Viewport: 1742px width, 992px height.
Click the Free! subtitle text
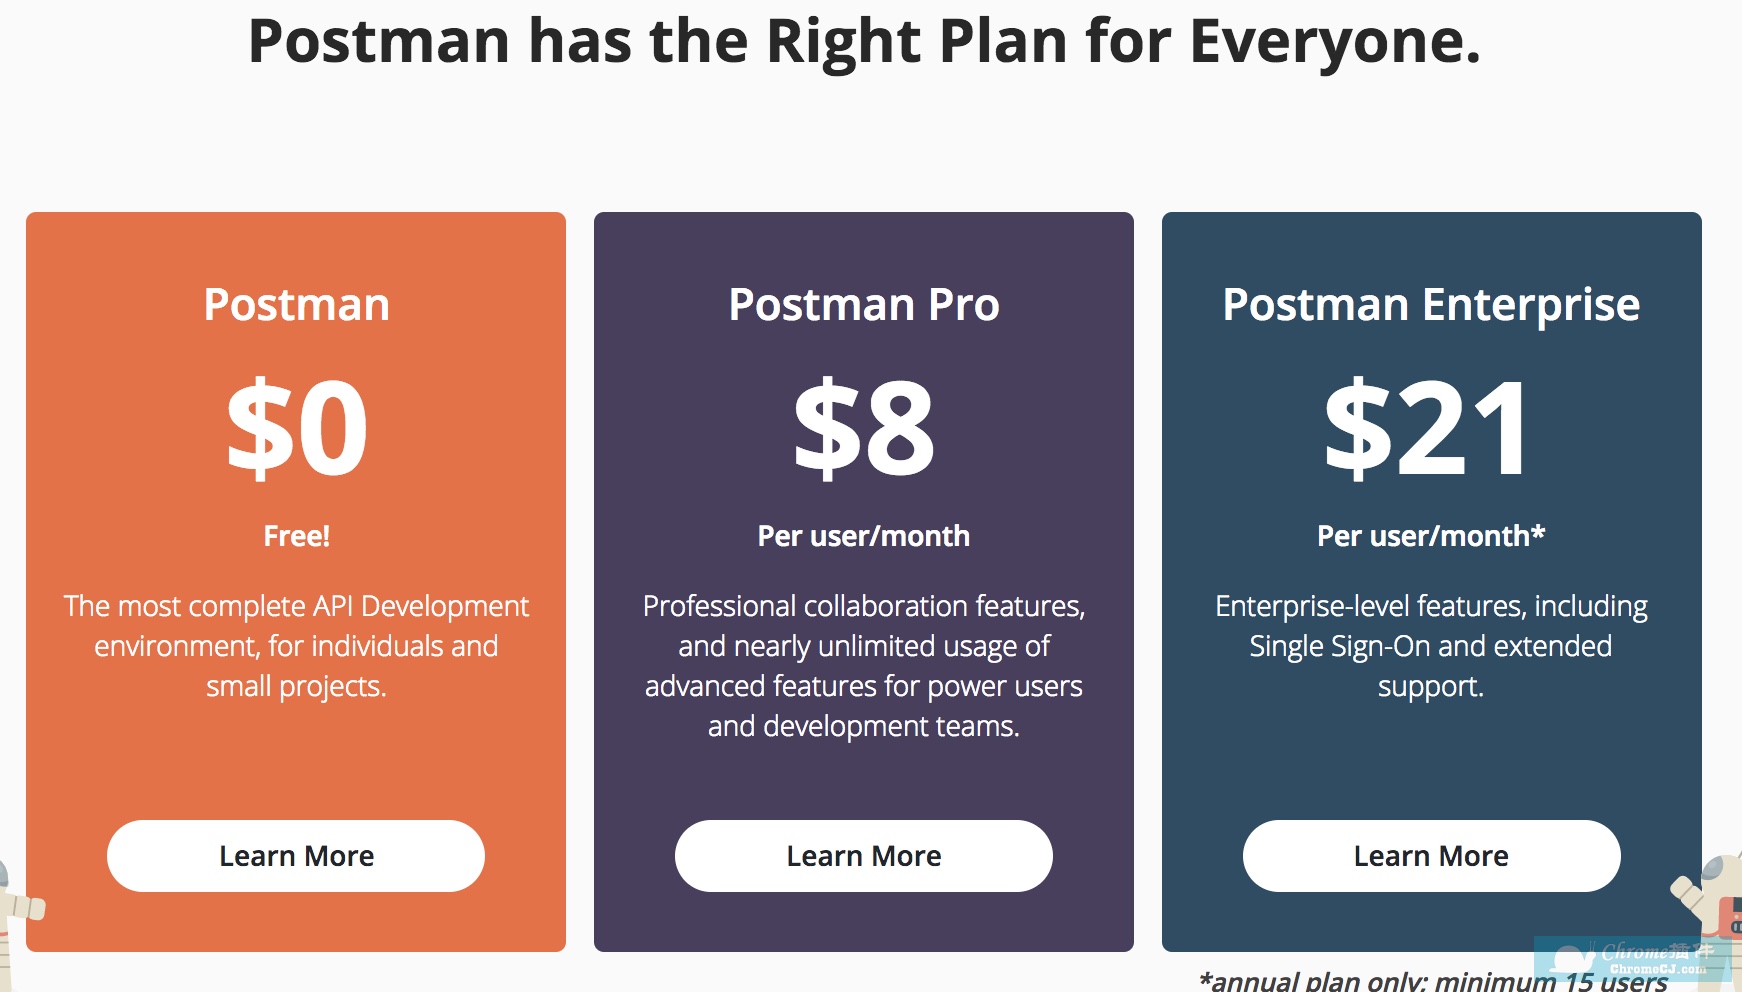[x=296, y=536]
